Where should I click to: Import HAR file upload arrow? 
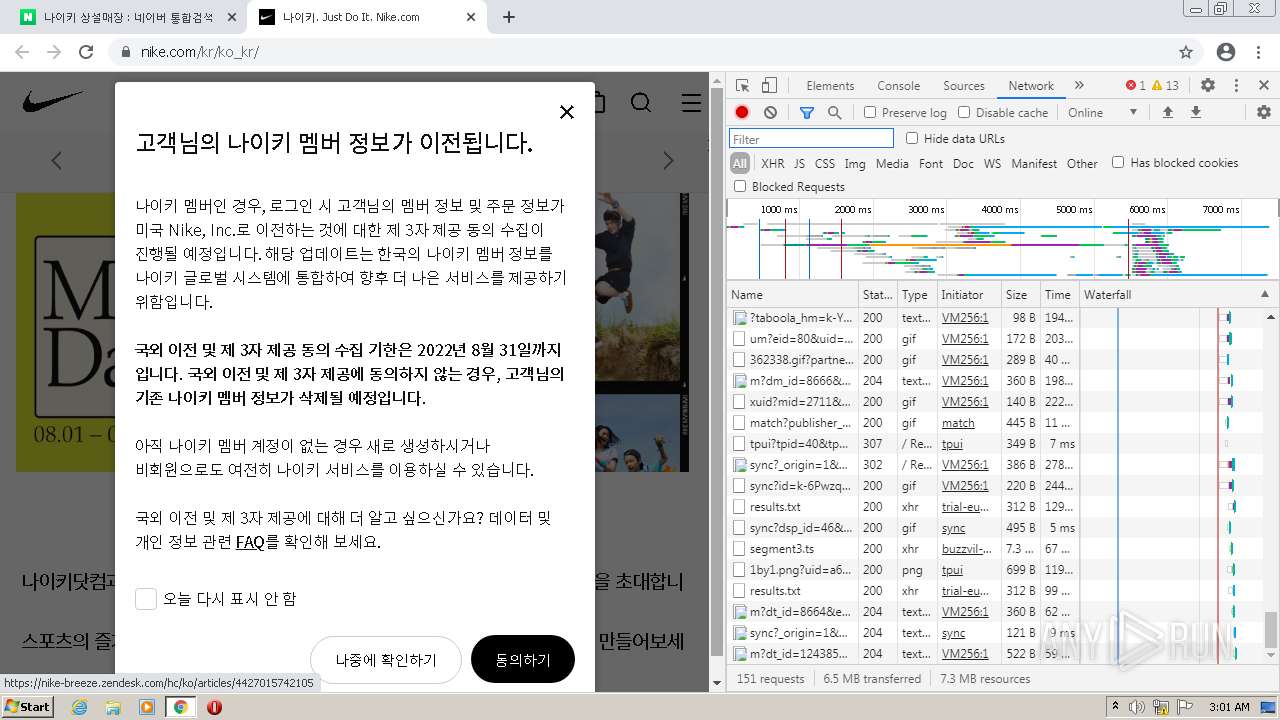point(1167,112)
